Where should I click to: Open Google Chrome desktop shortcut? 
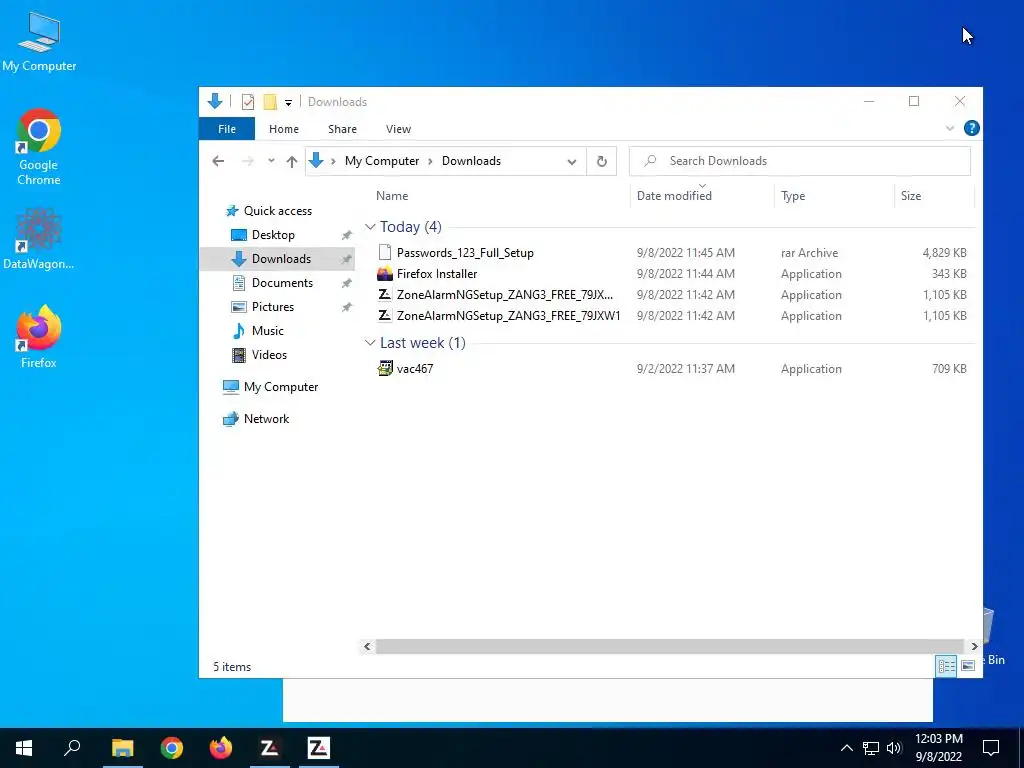pyautogui.click(x=39, y=148)
